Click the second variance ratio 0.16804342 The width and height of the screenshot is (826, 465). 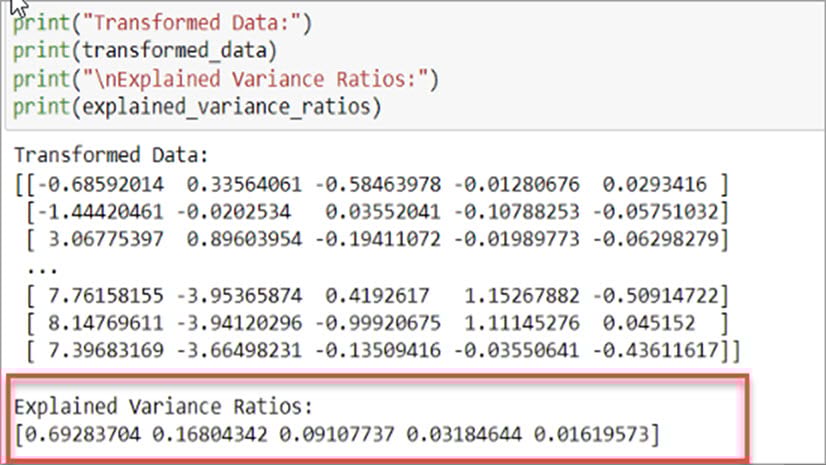[206, 435]
